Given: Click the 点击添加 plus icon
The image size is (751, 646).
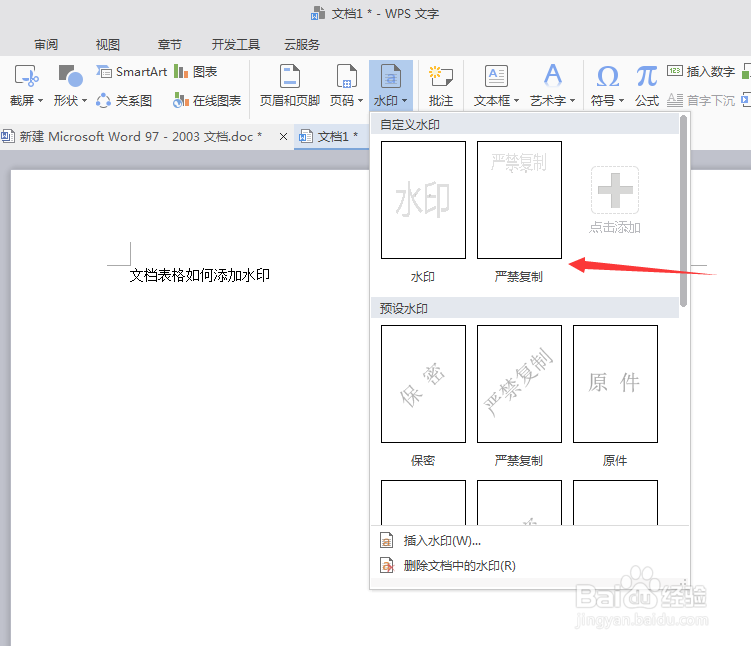Looking at the screenshot, I should (615, 190).
